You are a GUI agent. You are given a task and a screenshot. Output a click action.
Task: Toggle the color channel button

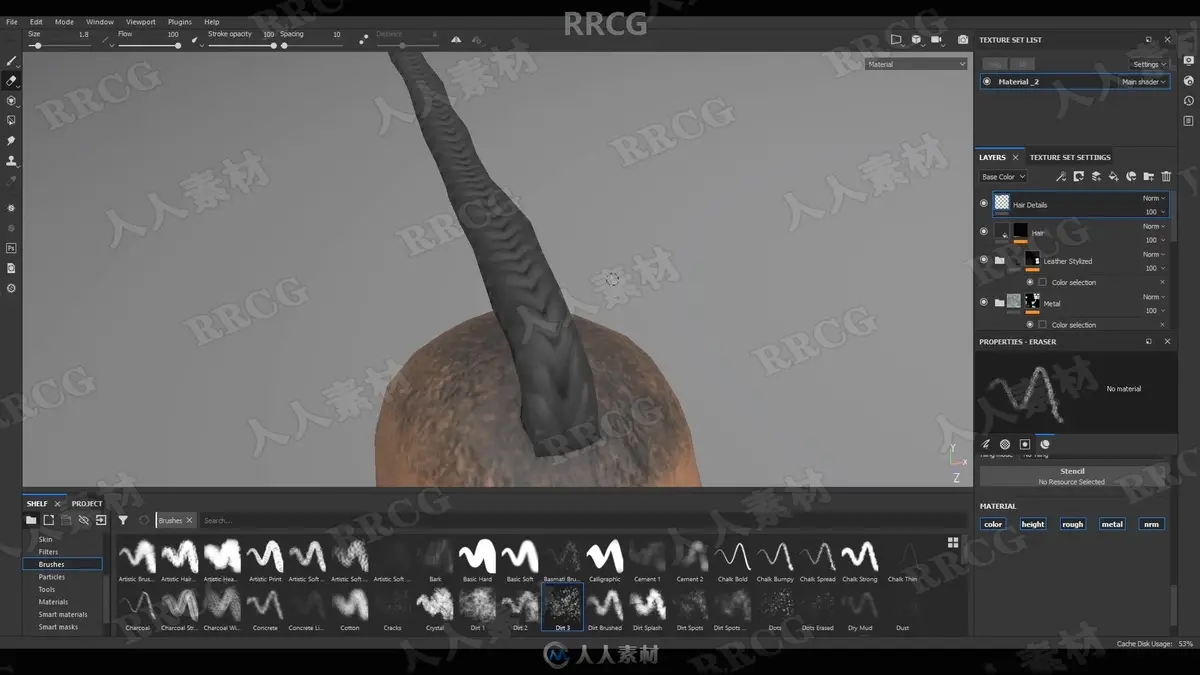click(x=993, y=524)
